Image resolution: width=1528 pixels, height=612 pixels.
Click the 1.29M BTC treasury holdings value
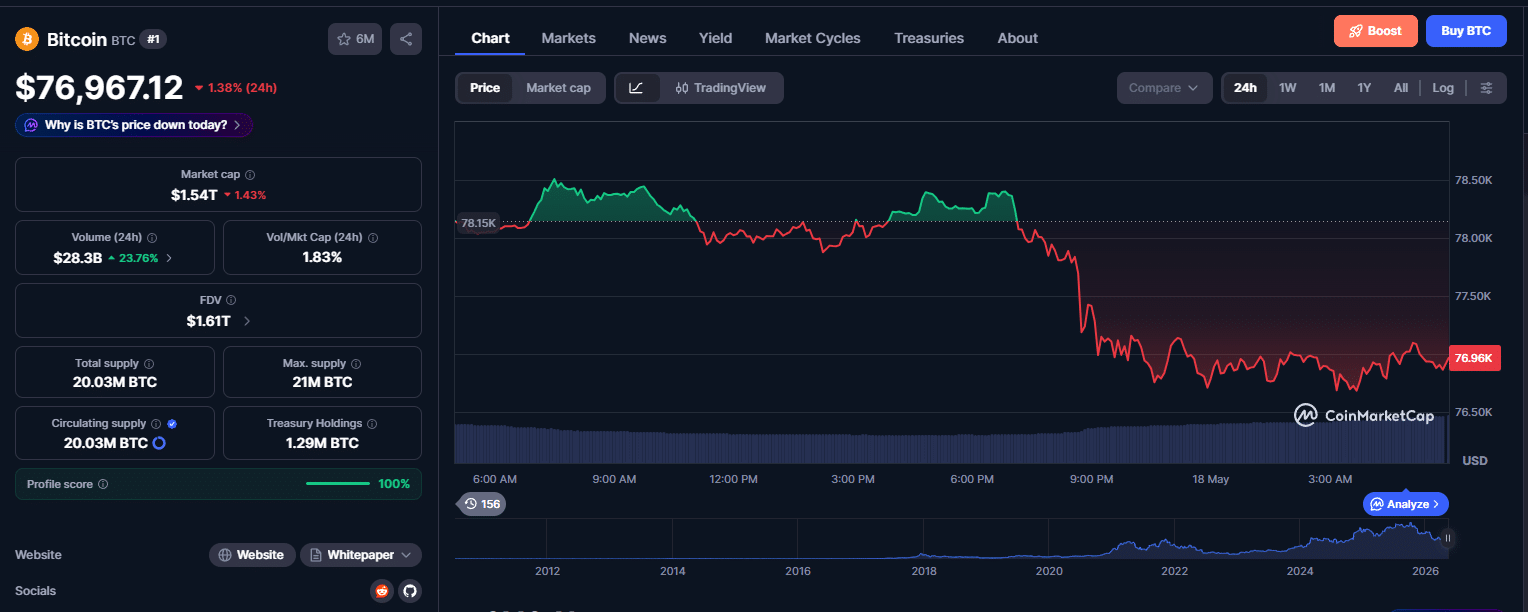coord(322,443)
